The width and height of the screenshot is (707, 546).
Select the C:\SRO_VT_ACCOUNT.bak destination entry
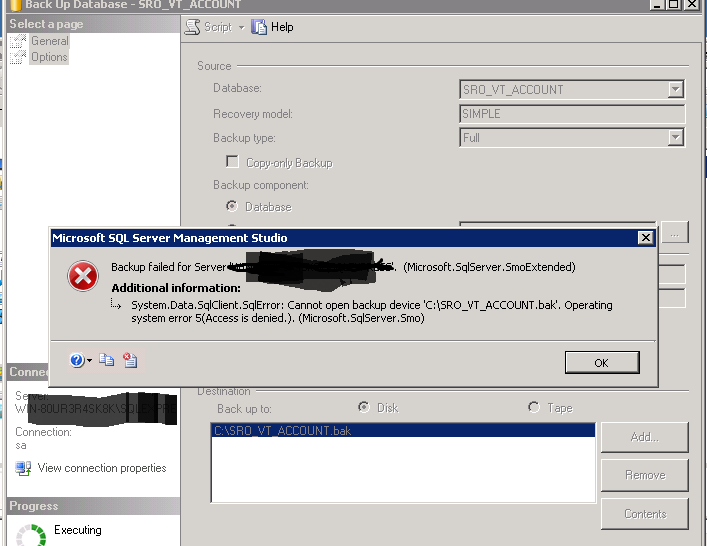point(403,431)
